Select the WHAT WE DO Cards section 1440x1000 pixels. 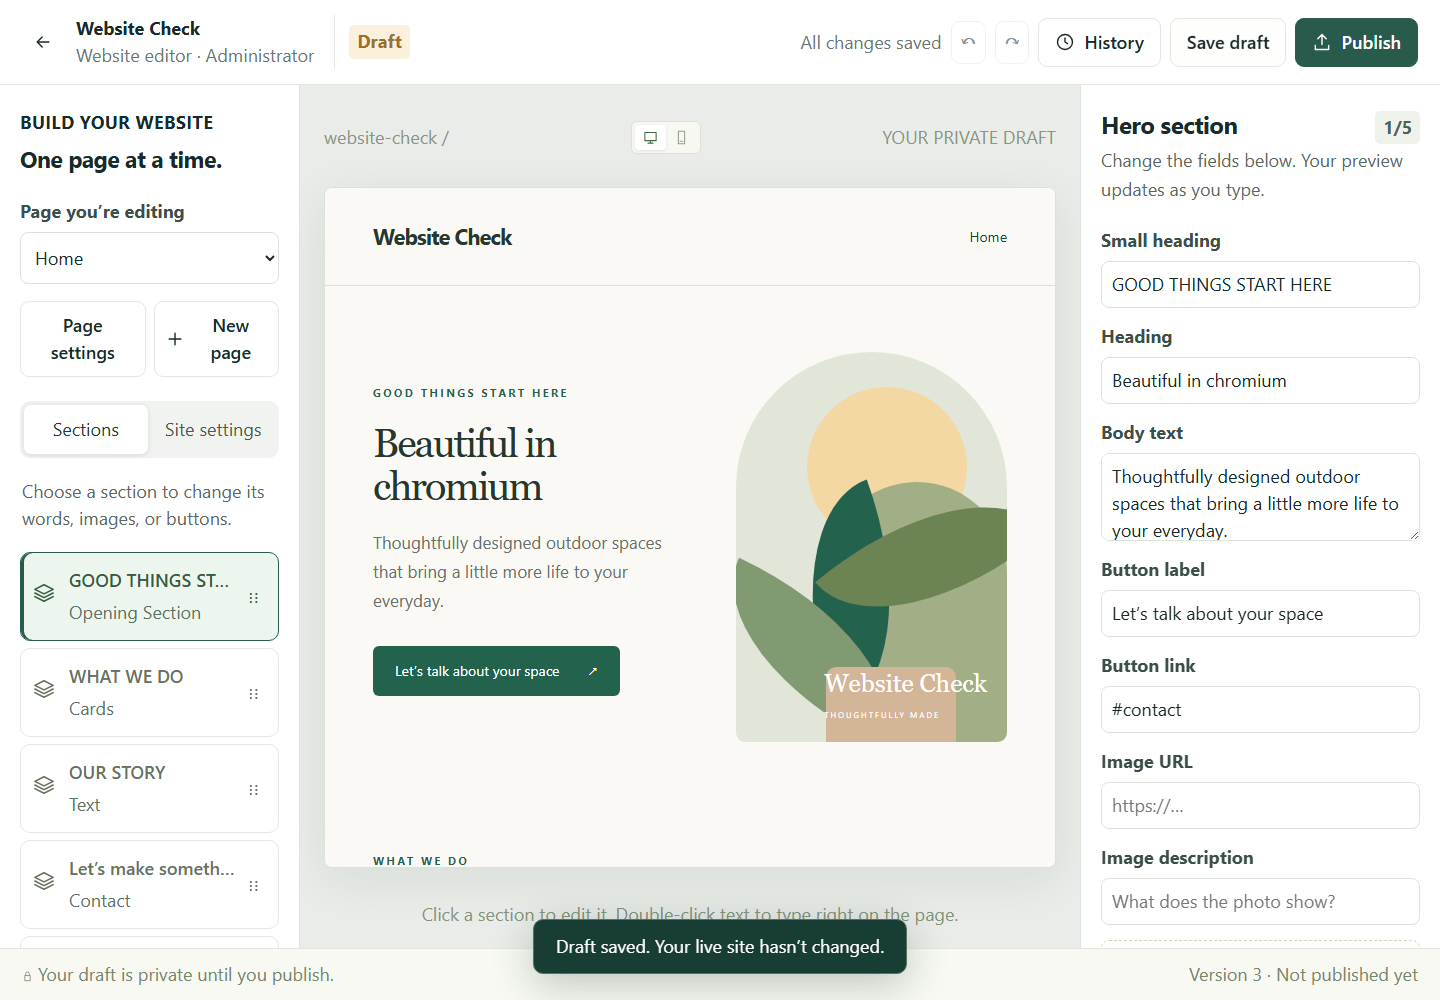[x=150, y=692]
